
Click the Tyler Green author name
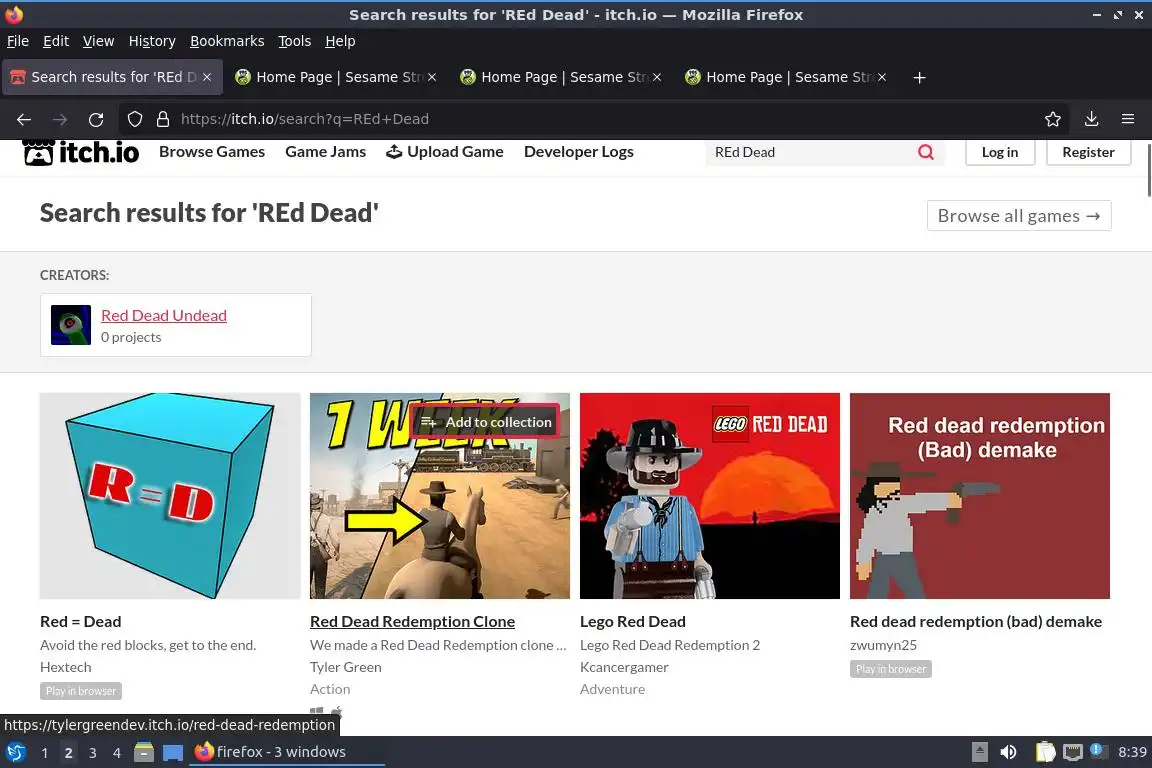point(346,667)
